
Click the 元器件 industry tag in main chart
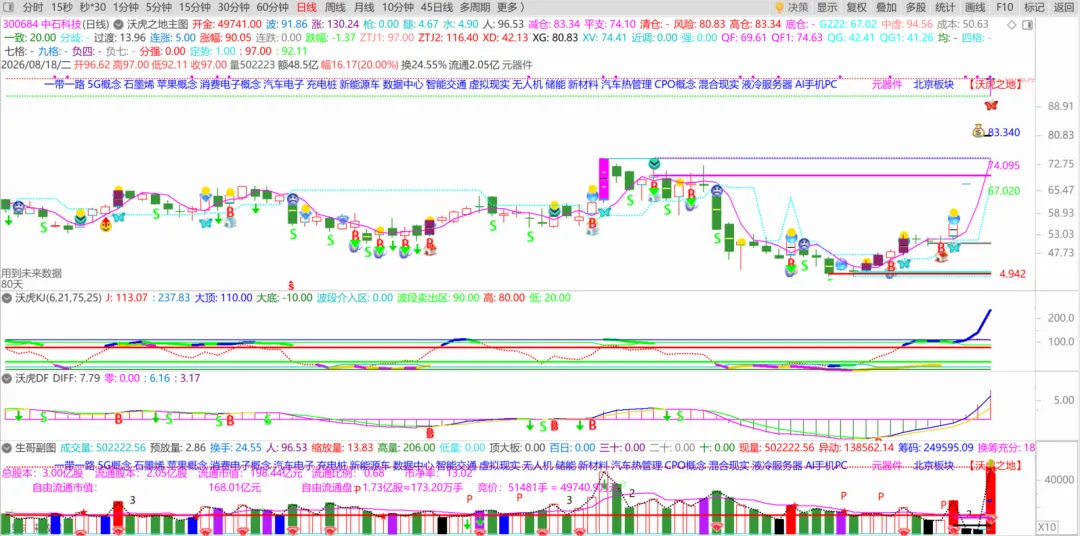(x=886, y=85)
